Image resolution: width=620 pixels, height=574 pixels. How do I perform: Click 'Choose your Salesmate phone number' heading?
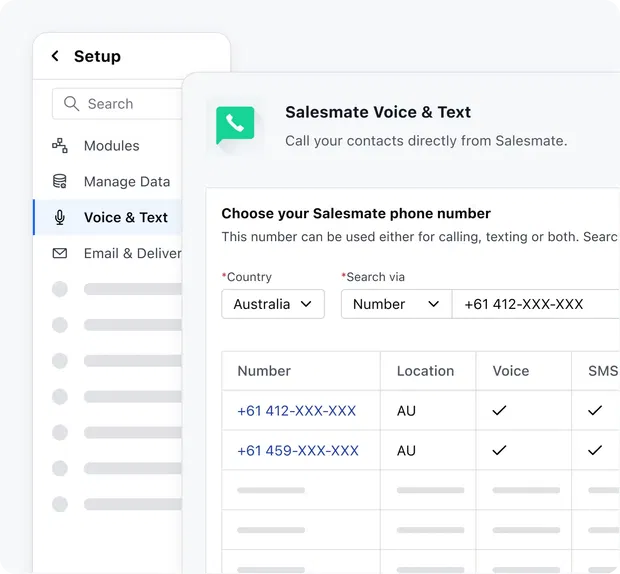tap(356, 213)
